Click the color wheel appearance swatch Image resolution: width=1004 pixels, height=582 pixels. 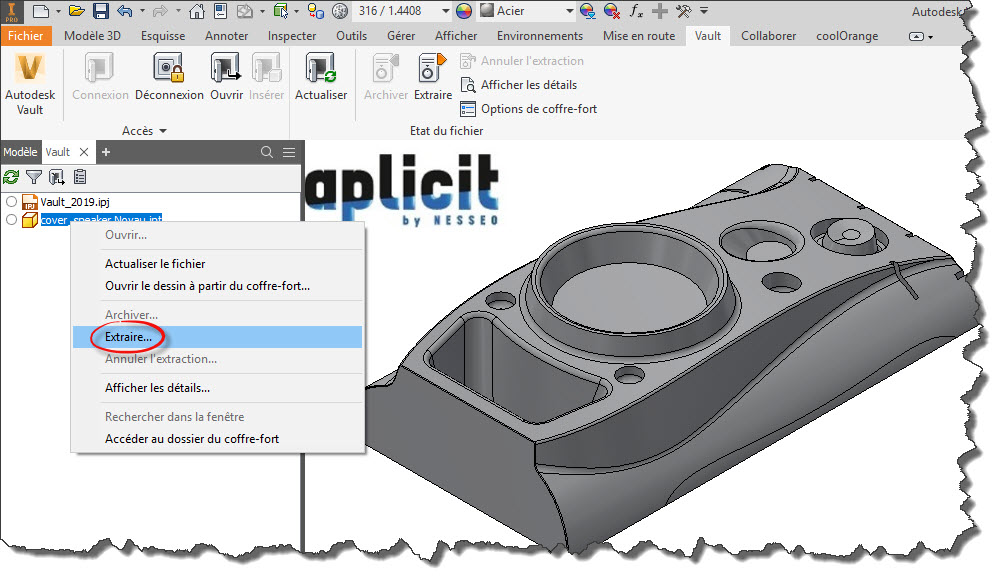(x=463, y=12)
